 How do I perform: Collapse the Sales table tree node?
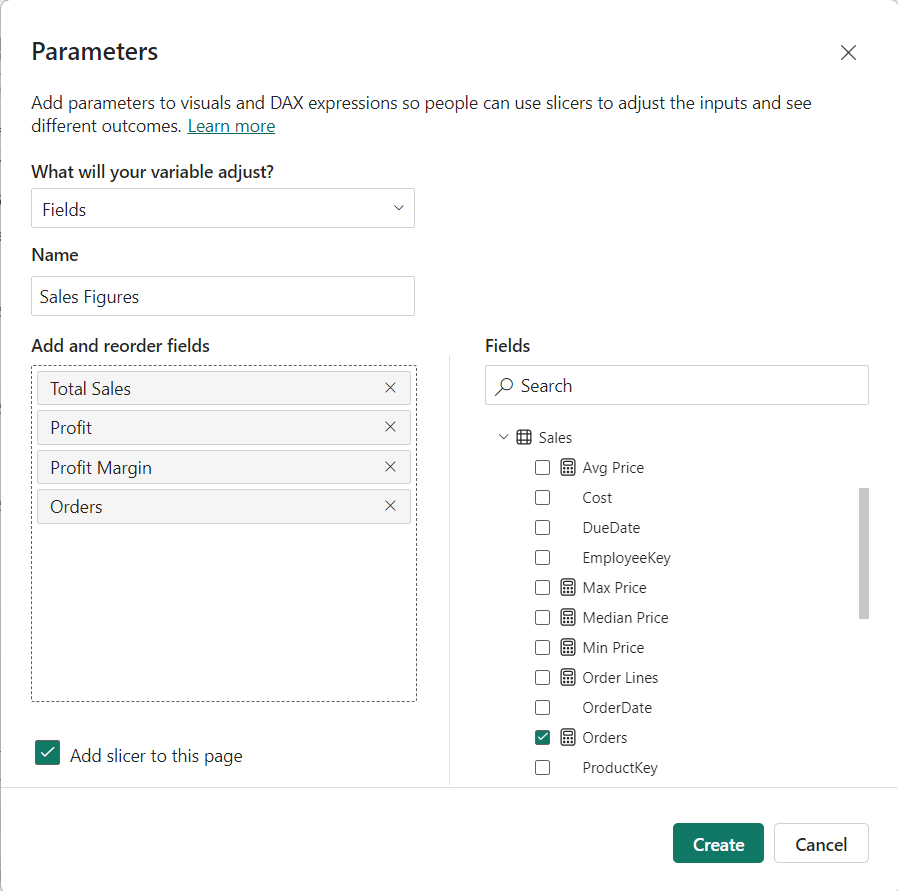coord(503,437)
